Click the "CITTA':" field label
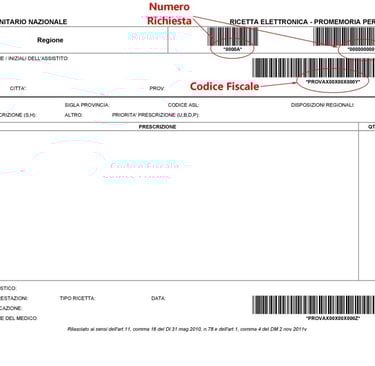Screen dimensions: 375x366 (18, 88)
